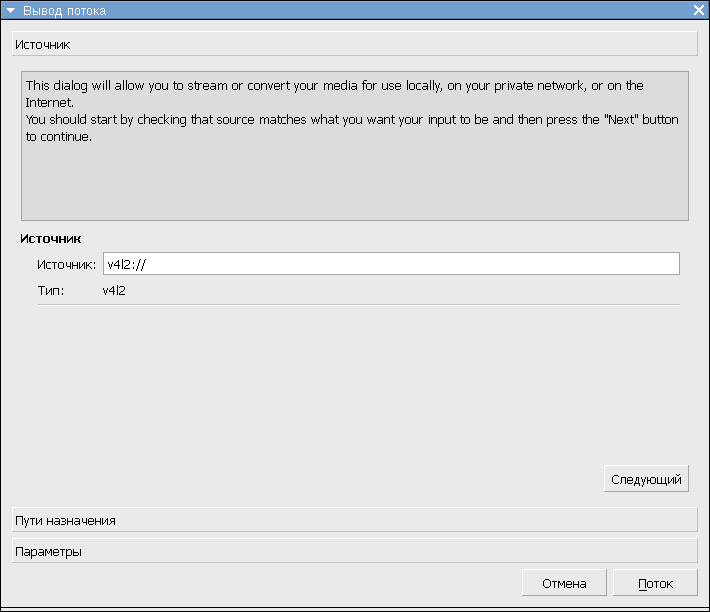Expand the Пути назначения section
Screen dimensions: 710x612
(355, 520)
